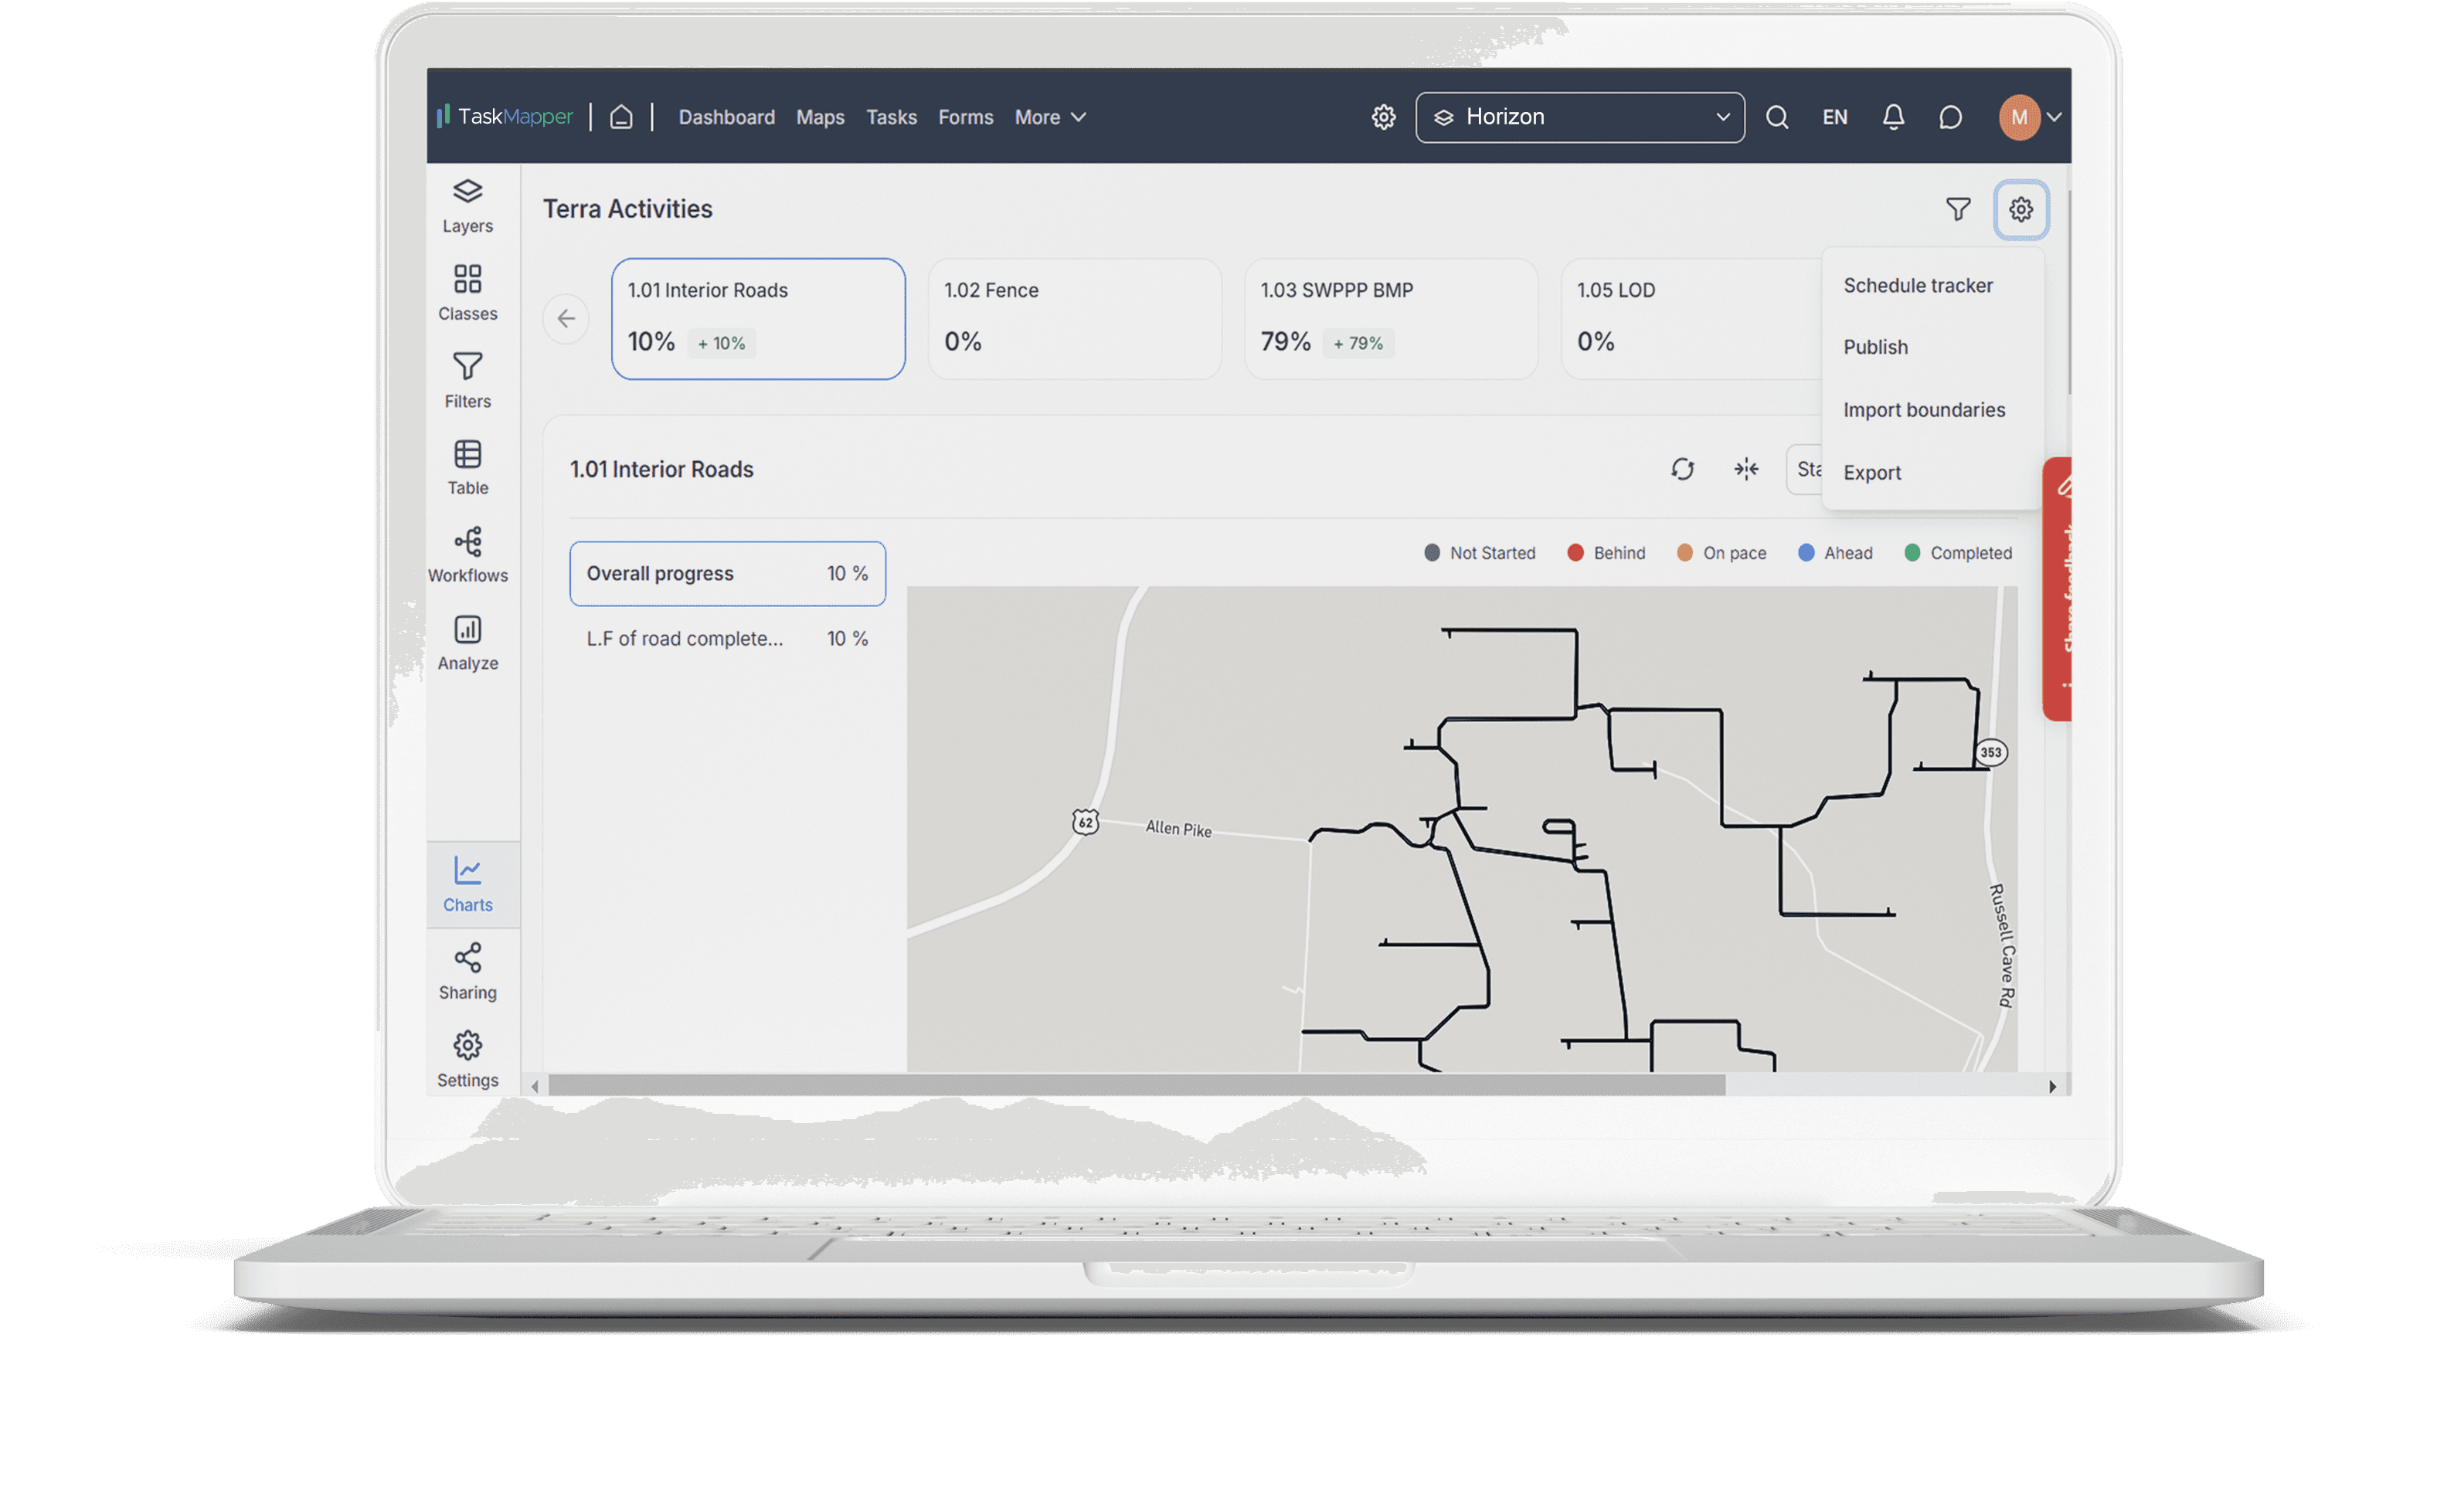2464x1500 pixels.
Task: Click the recenter map icon
Action: [x=1746, y=469]
